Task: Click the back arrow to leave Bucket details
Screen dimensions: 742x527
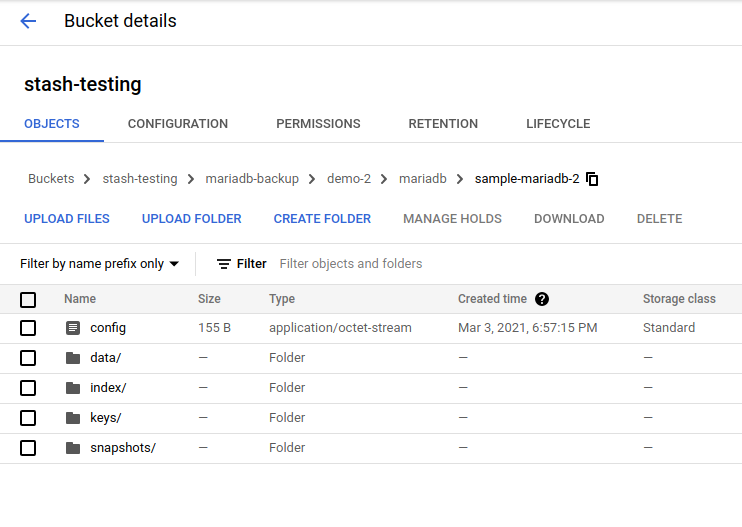Action: (x=28, y=21)
